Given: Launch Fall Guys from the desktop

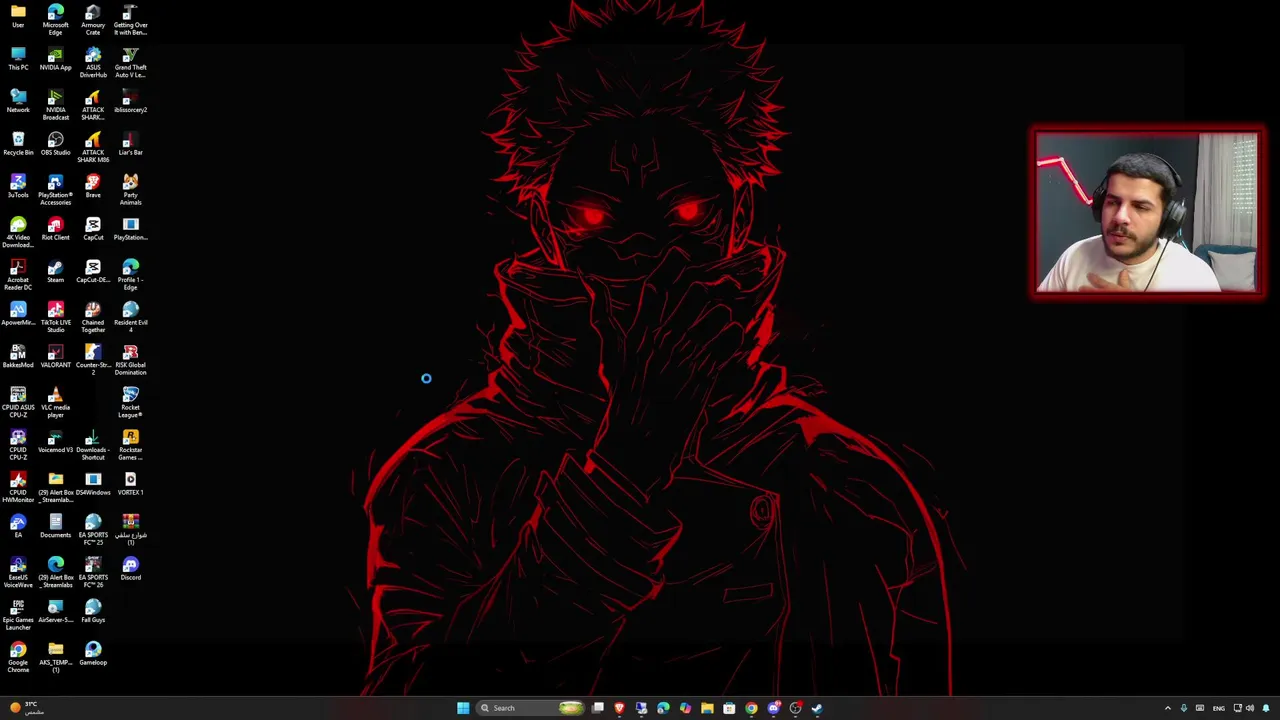Looking at the screenshot, I should click(93, 611).
